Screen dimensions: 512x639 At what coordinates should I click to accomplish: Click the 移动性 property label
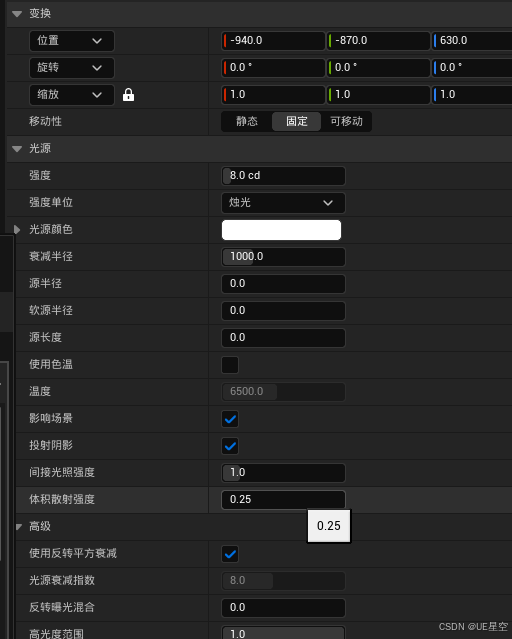point(45,121)
